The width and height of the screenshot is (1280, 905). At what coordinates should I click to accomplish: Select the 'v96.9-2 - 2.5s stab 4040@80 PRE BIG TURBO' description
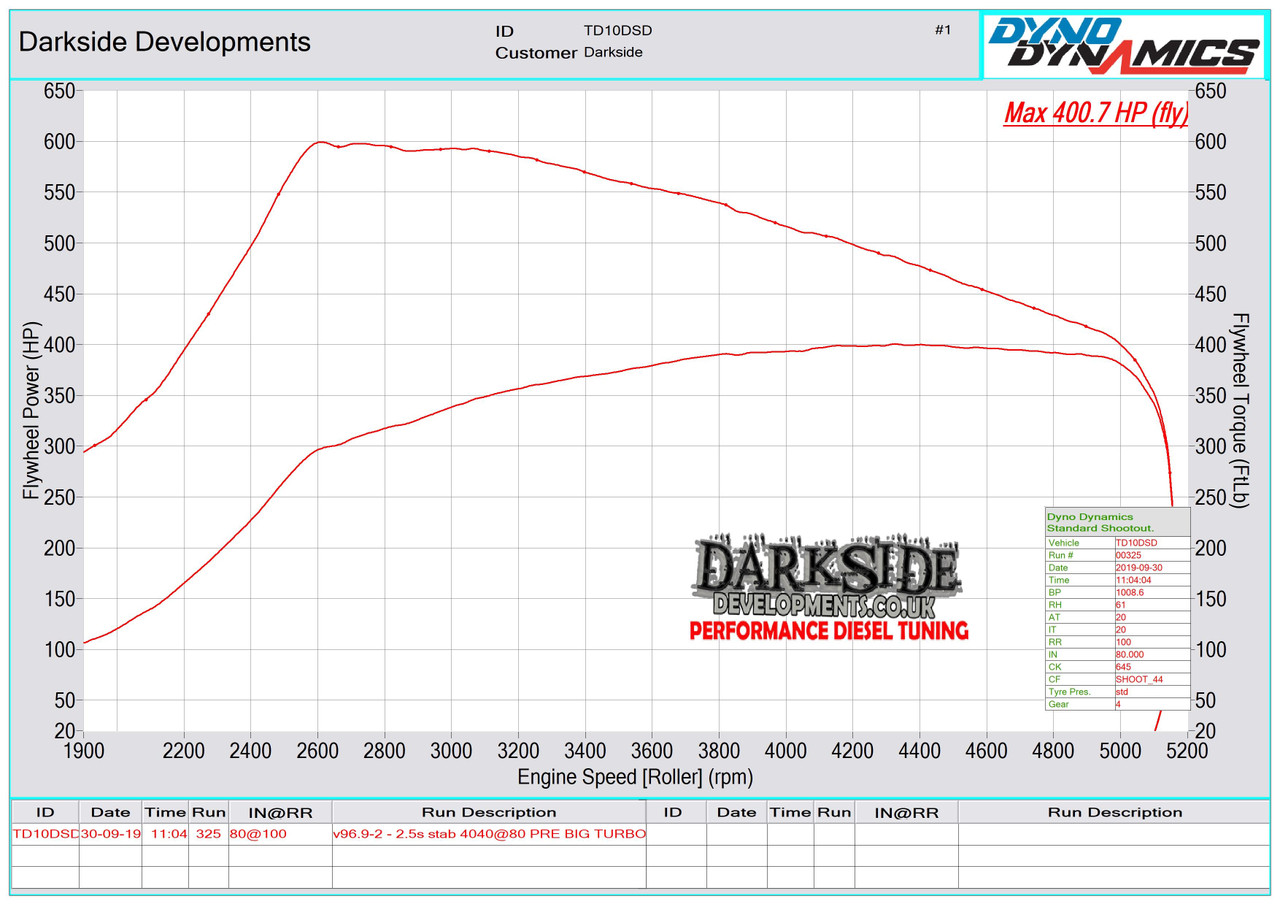(x=489, y=834)
